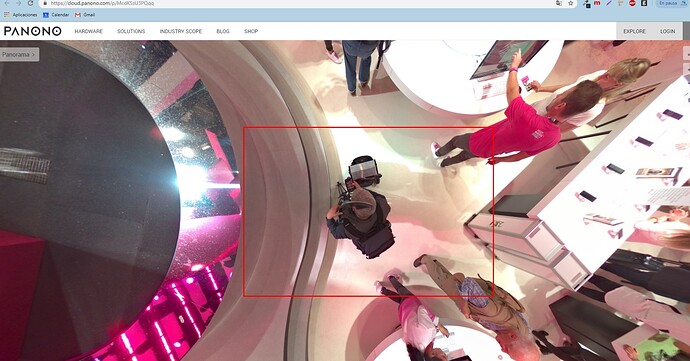This screenshot has height=361, width=690.
Task: Go to the Blog page
Action: [223, 31]
